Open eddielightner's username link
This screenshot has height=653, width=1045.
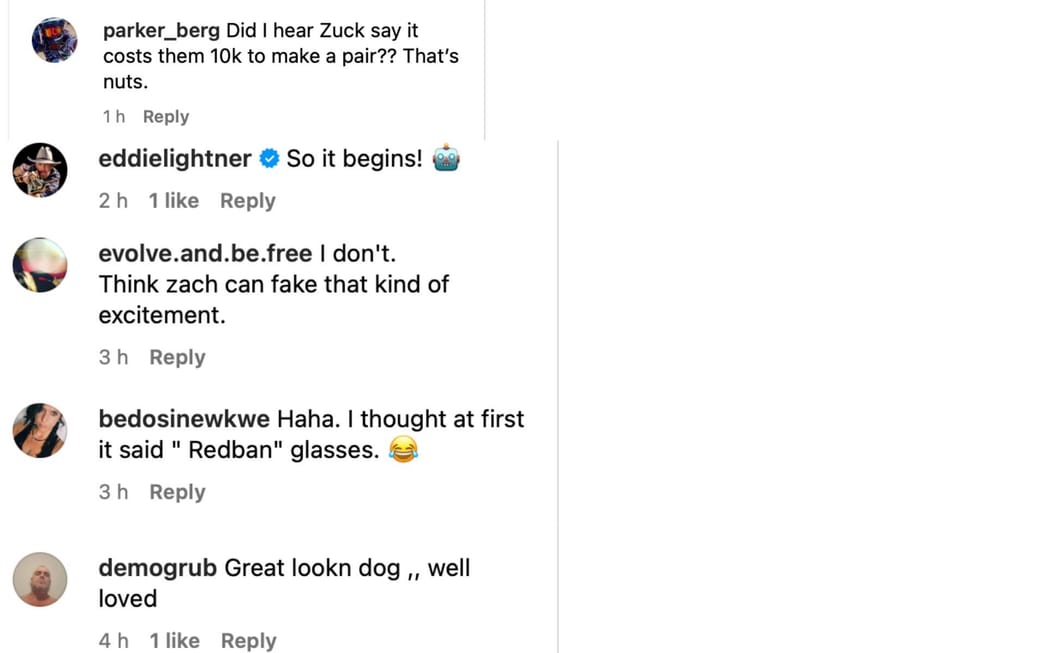[x=174, y=158]
